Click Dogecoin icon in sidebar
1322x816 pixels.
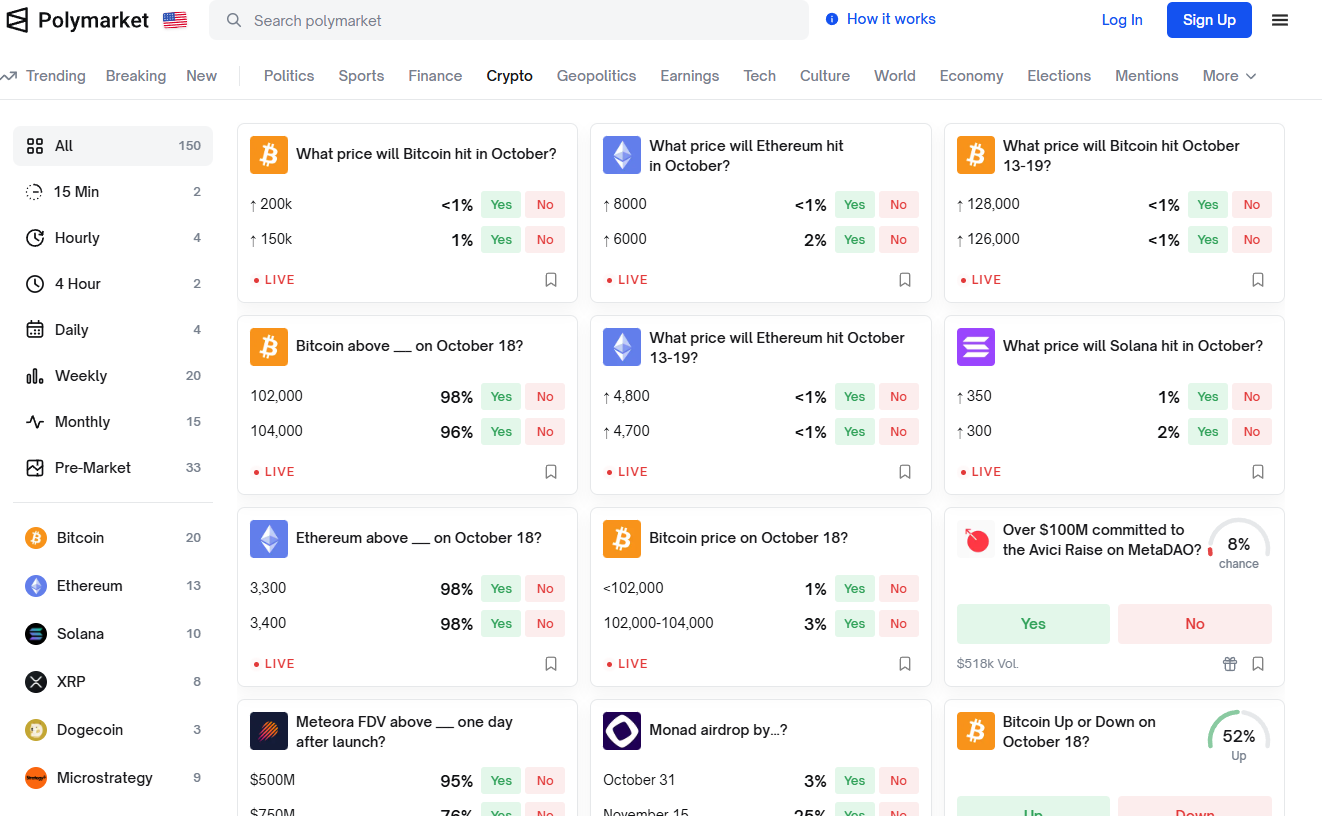[36, 730]
